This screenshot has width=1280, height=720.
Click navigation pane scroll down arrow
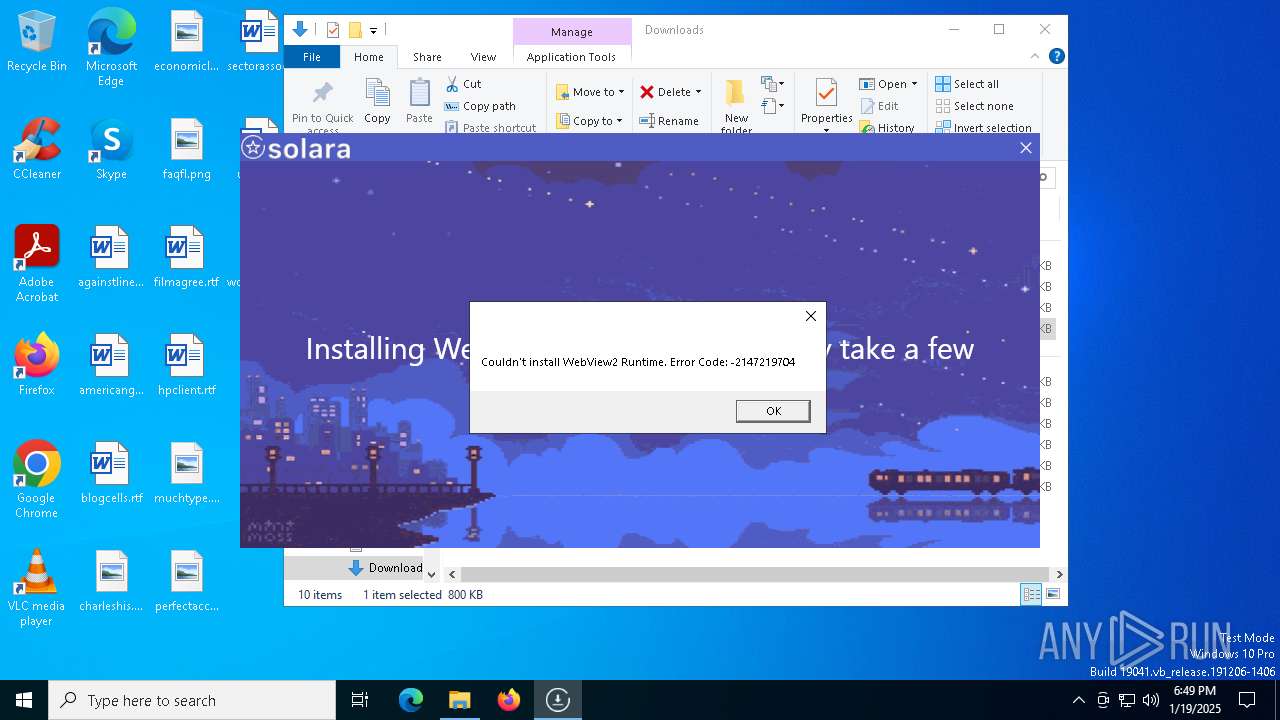(x=432, y=575)
